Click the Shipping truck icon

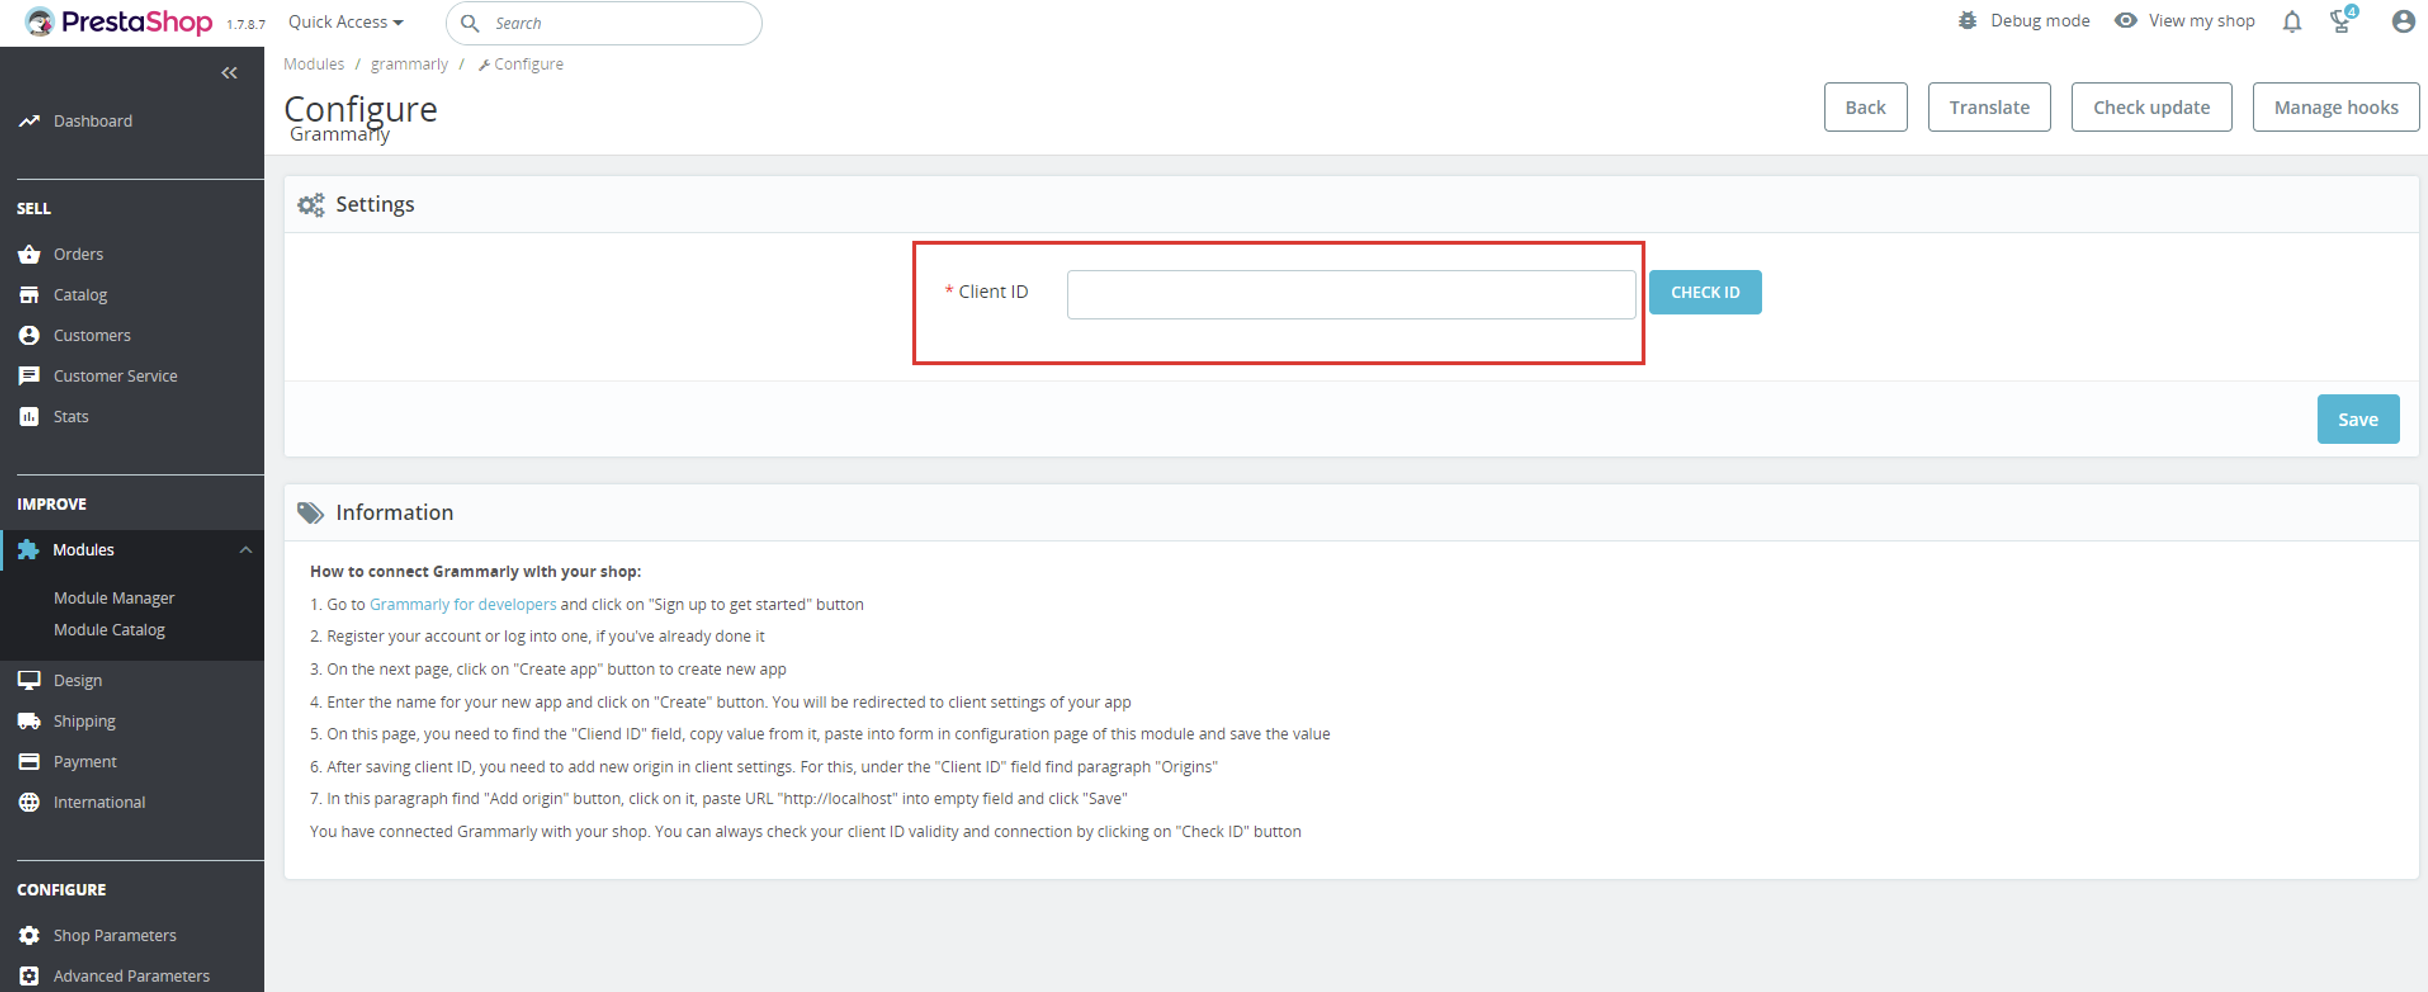(x=29, y=721)
